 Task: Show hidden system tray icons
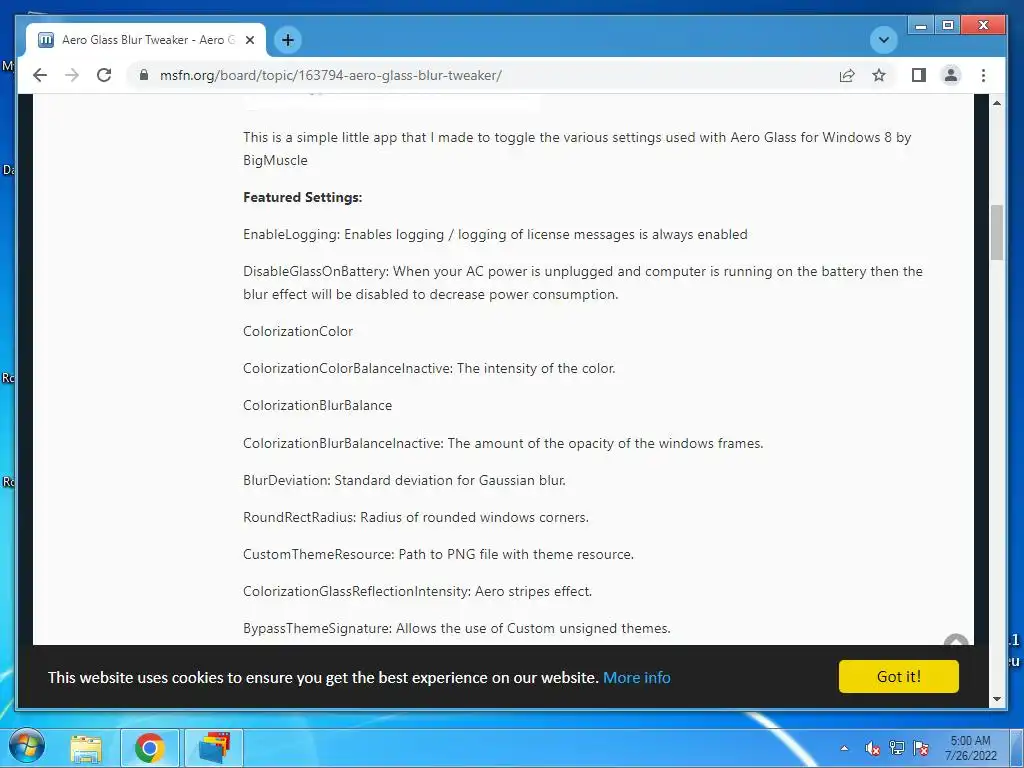coord(844,748)
